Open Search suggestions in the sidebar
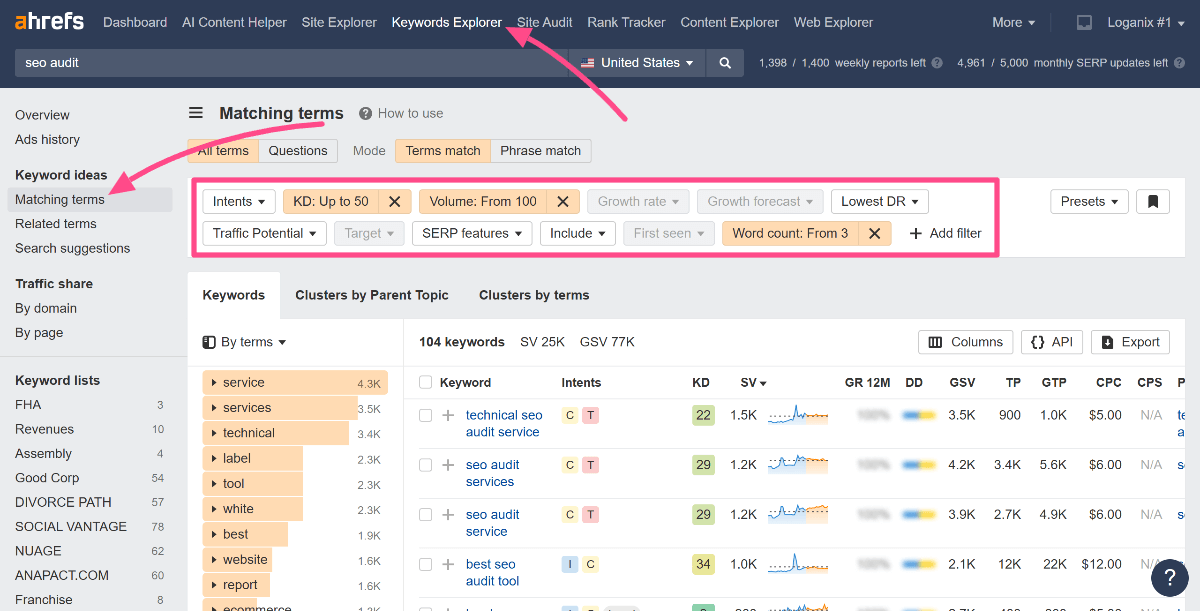1200x611 pixels. pos(73,248)
